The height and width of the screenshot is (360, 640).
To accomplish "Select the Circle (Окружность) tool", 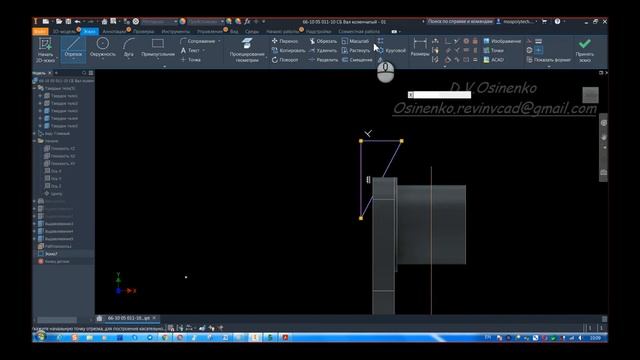I will click(x=102, y=47).
